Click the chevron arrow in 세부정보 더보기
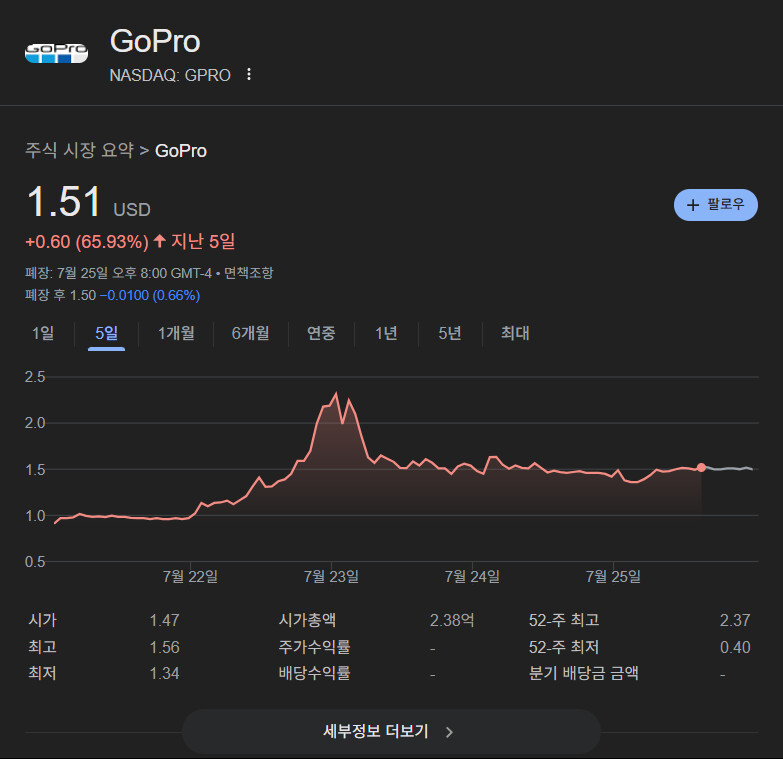 [x=449, y=732]
